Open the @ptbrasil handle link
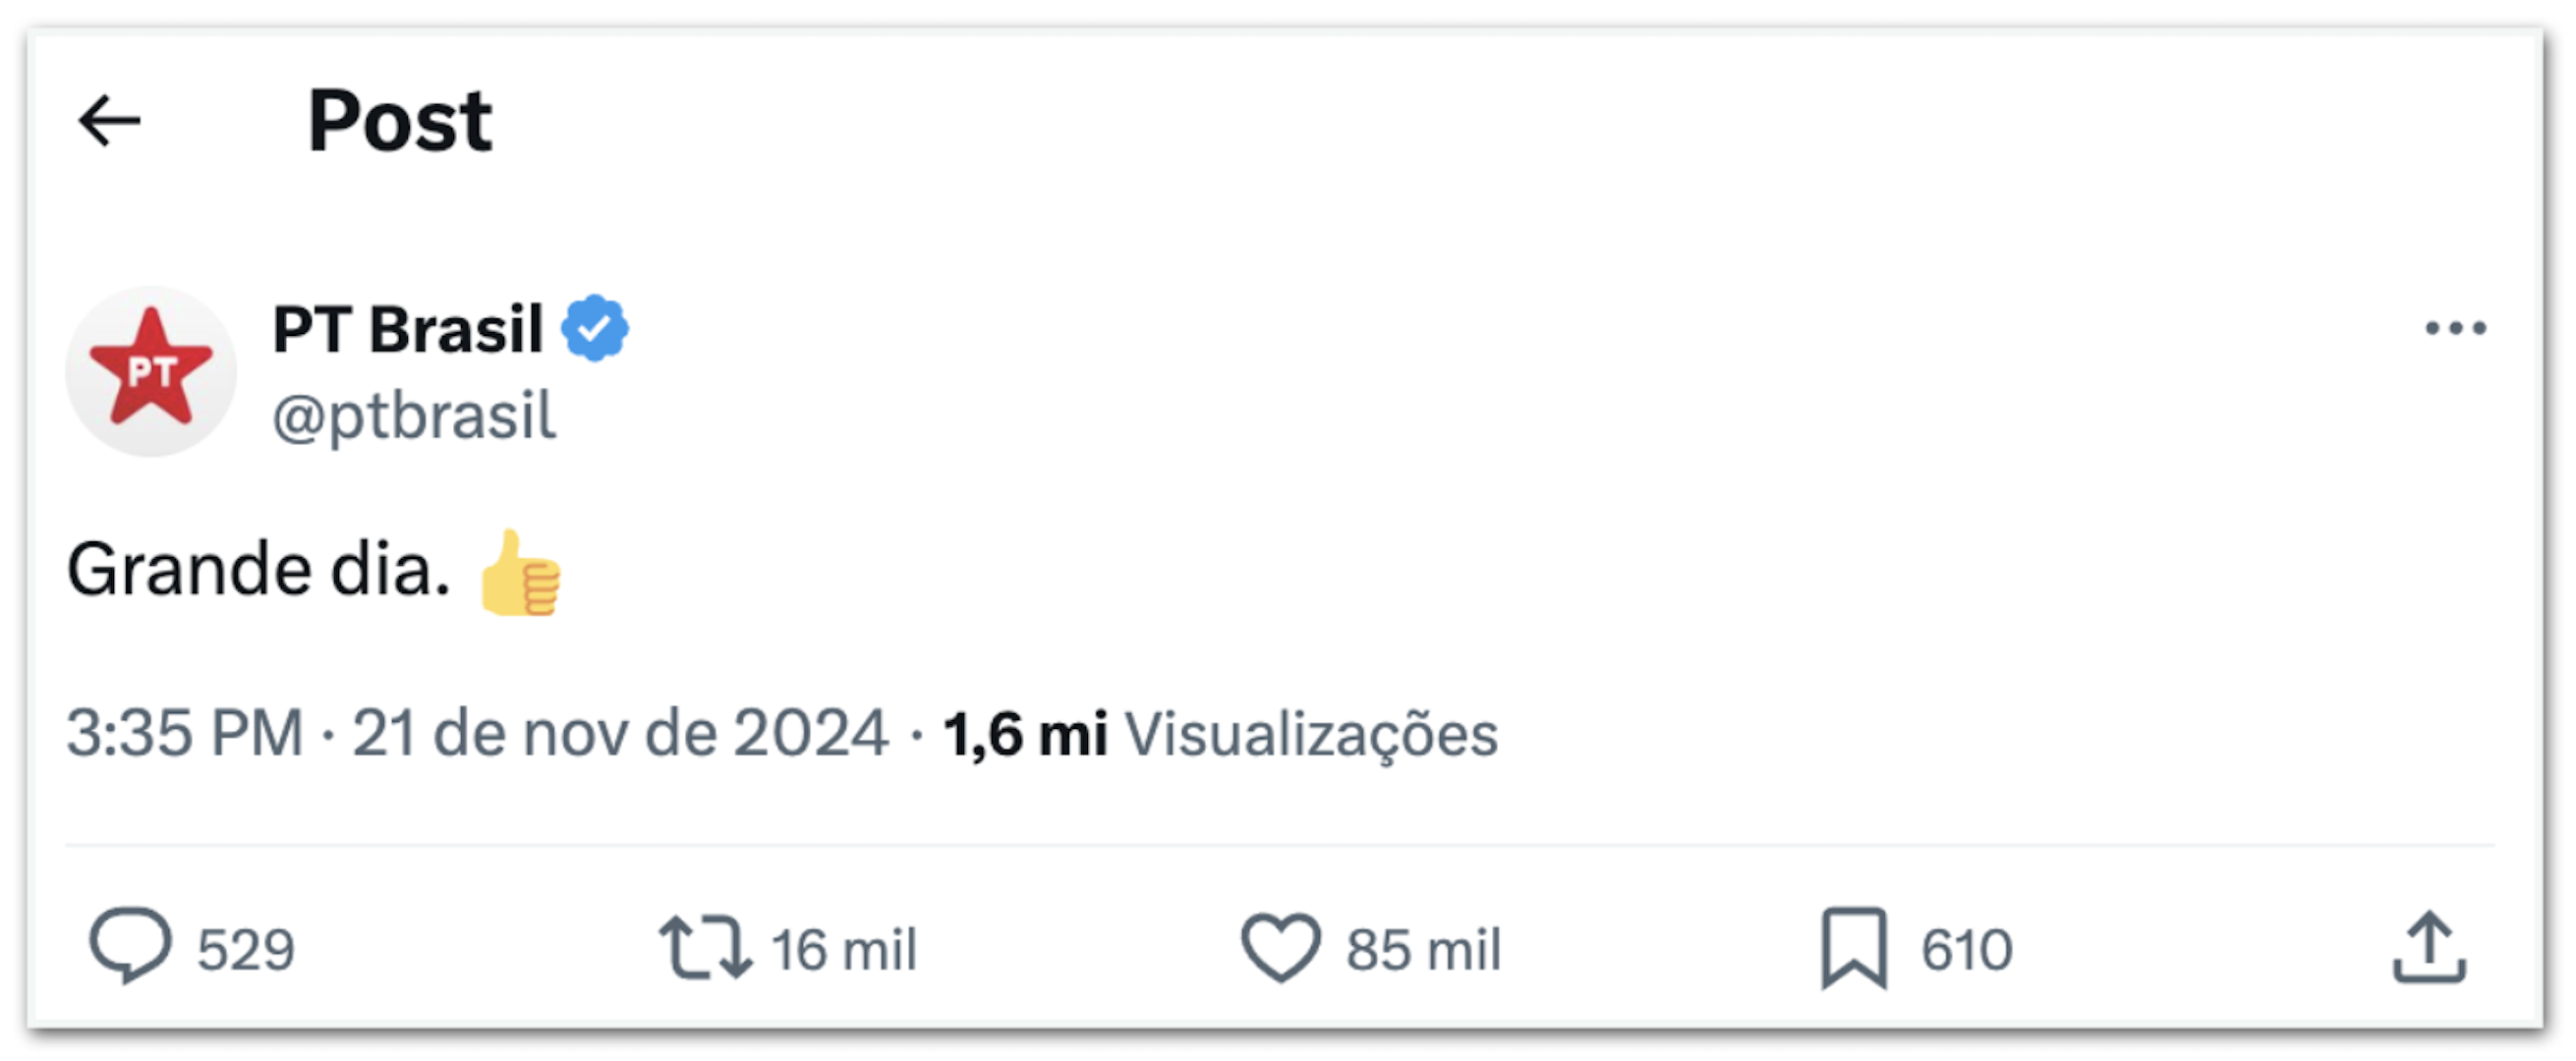The image size is (2576, 1061). tap(414, 416)
